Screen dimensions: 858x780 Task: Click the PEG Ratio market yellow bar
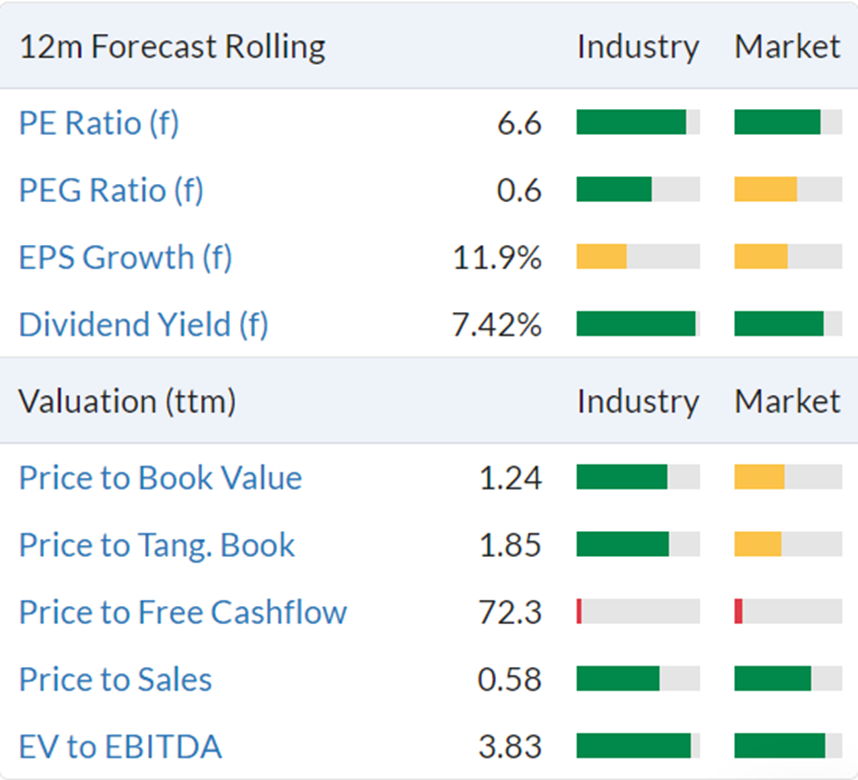point(766,189)
